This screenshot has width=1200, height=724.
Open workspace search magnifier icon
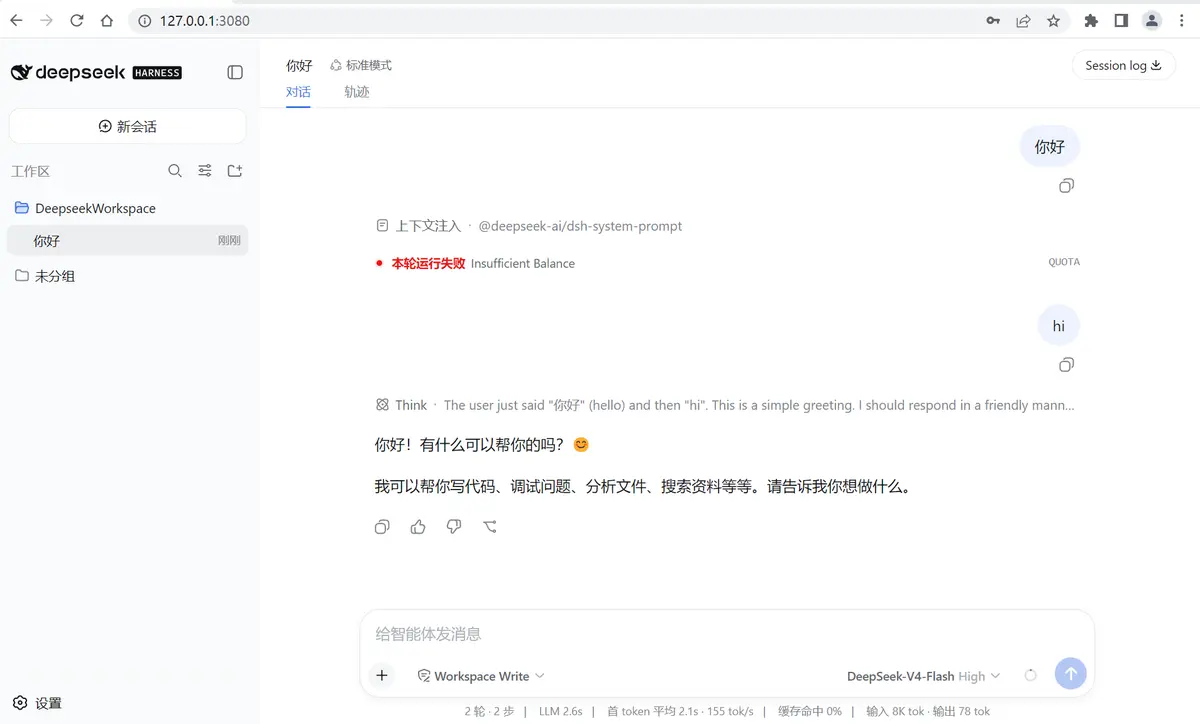pos(175,171)
